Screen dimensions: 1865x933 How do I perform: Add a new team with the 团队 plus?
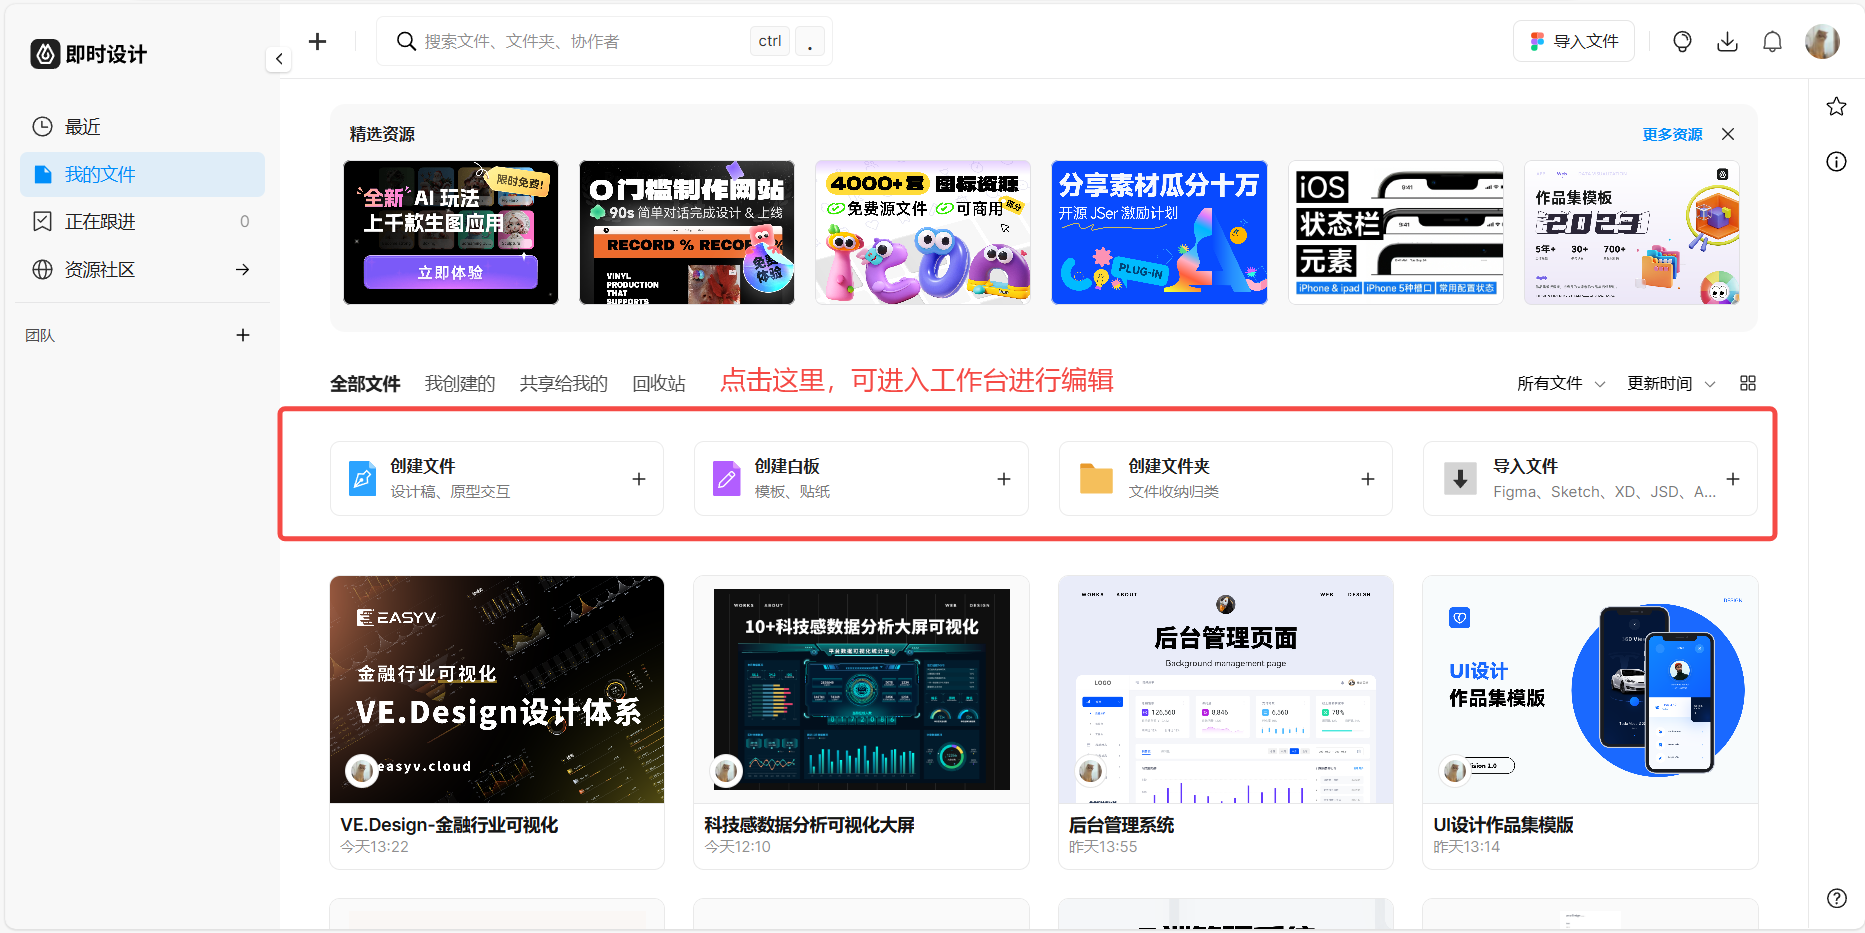pos(242,335)
